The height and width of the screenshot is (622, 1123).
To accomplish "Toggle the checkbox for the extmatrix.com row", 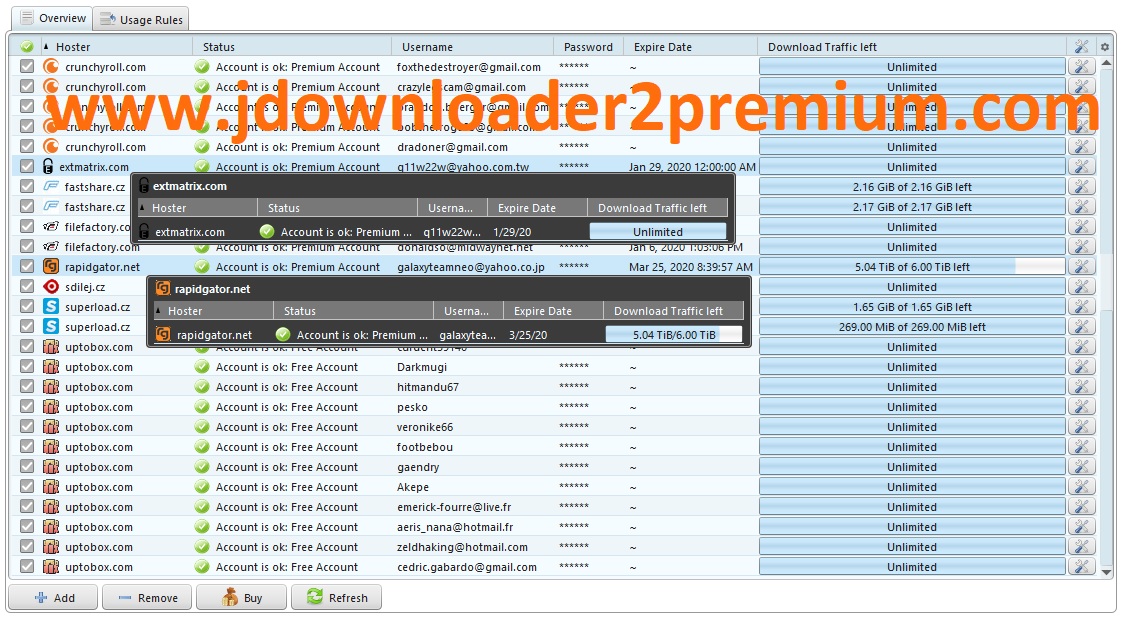I will (x=26, y=166).
